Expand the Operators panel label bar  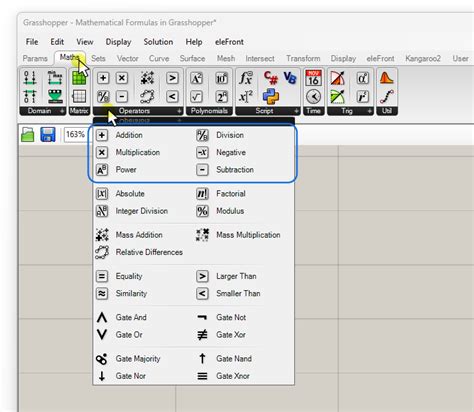point(138,111)
